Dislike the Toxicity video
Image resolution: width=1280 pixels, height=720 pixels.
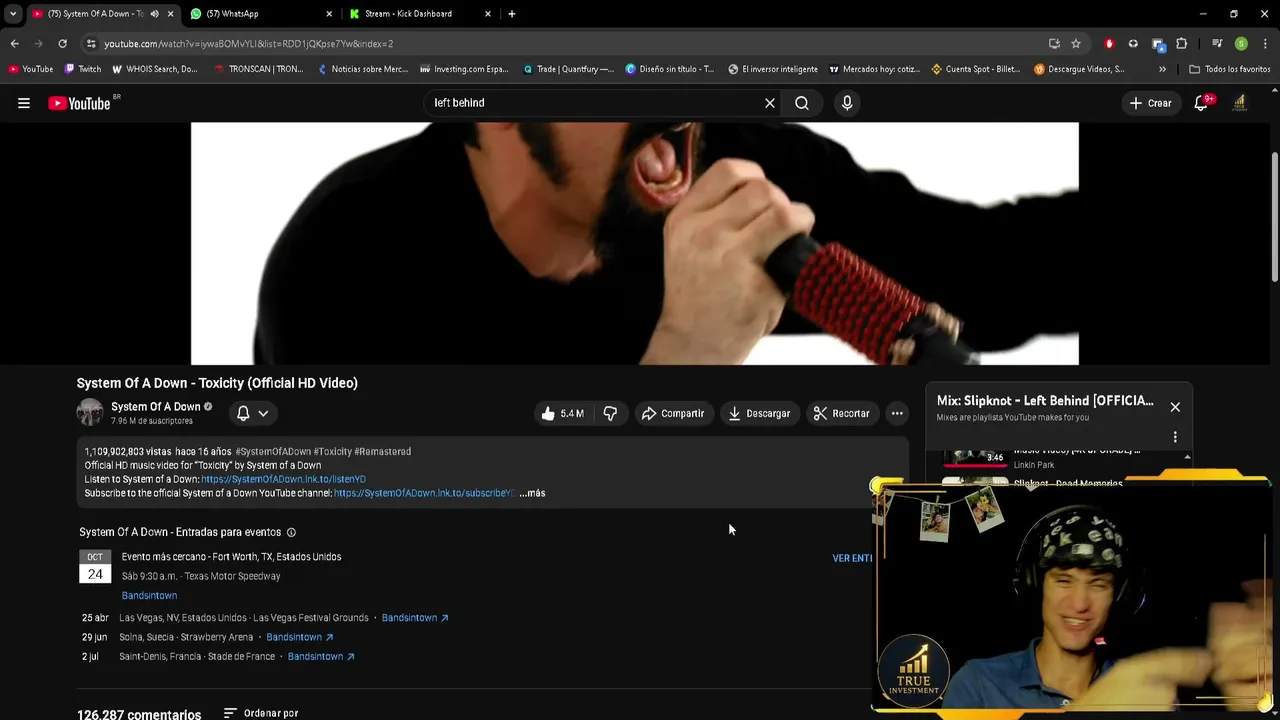[610, 413]
